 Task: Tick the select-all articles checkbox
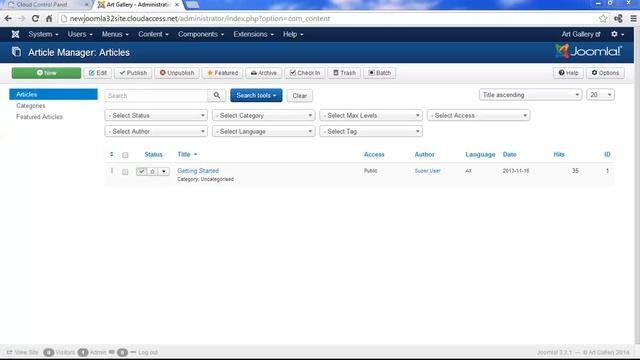[x=125, y=155]
